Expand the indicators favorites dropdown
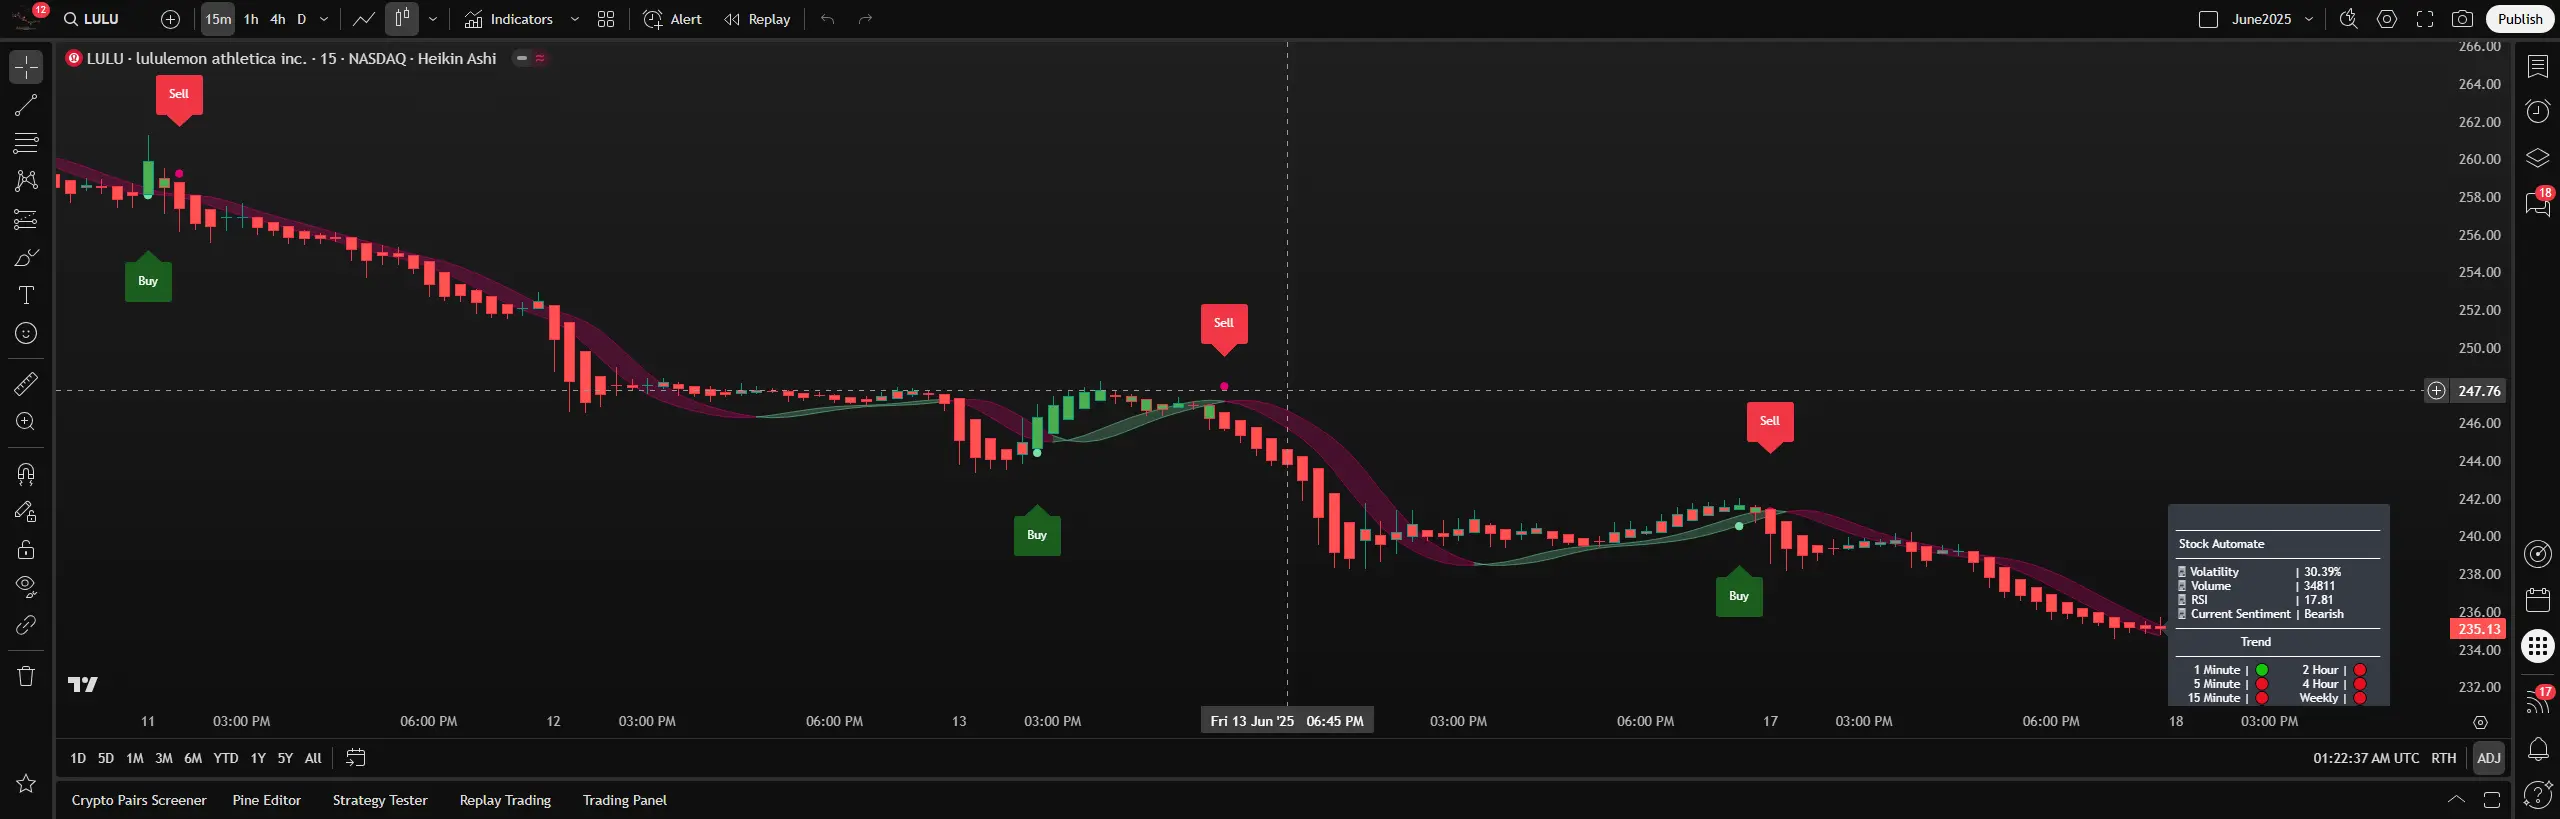This screenshot has height=819, width=2560. pos(575,19)
